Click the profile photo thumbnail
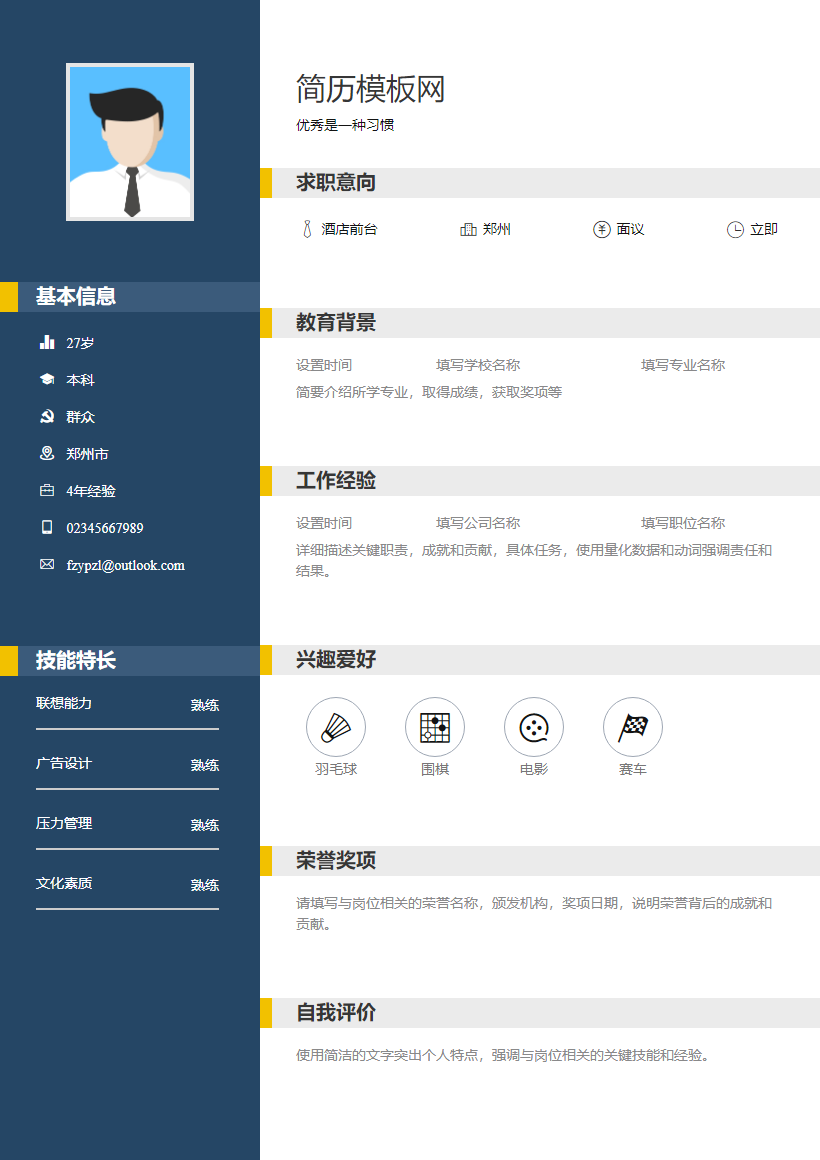Image resolution: width=820 pixels, height=1160 pixels. click(130, 141)
